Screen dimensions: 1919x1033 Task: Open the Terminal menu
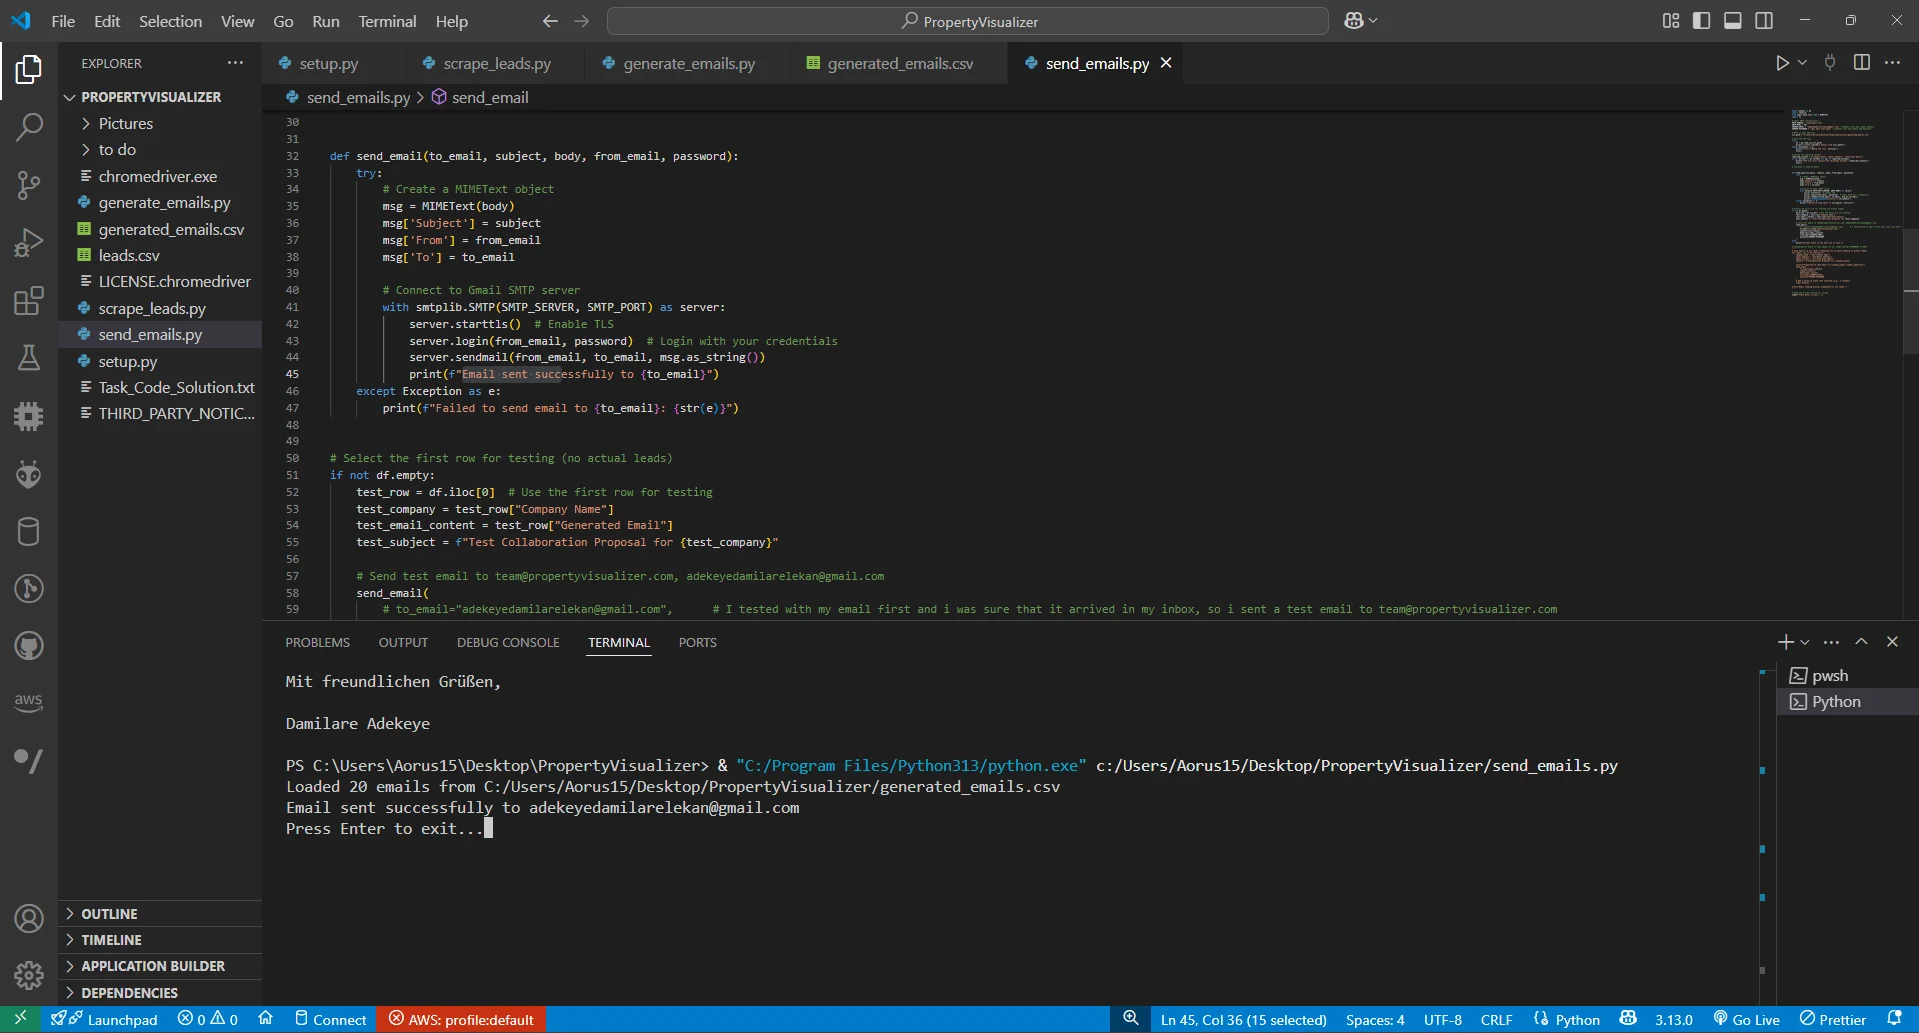click(x=387, y=21)
